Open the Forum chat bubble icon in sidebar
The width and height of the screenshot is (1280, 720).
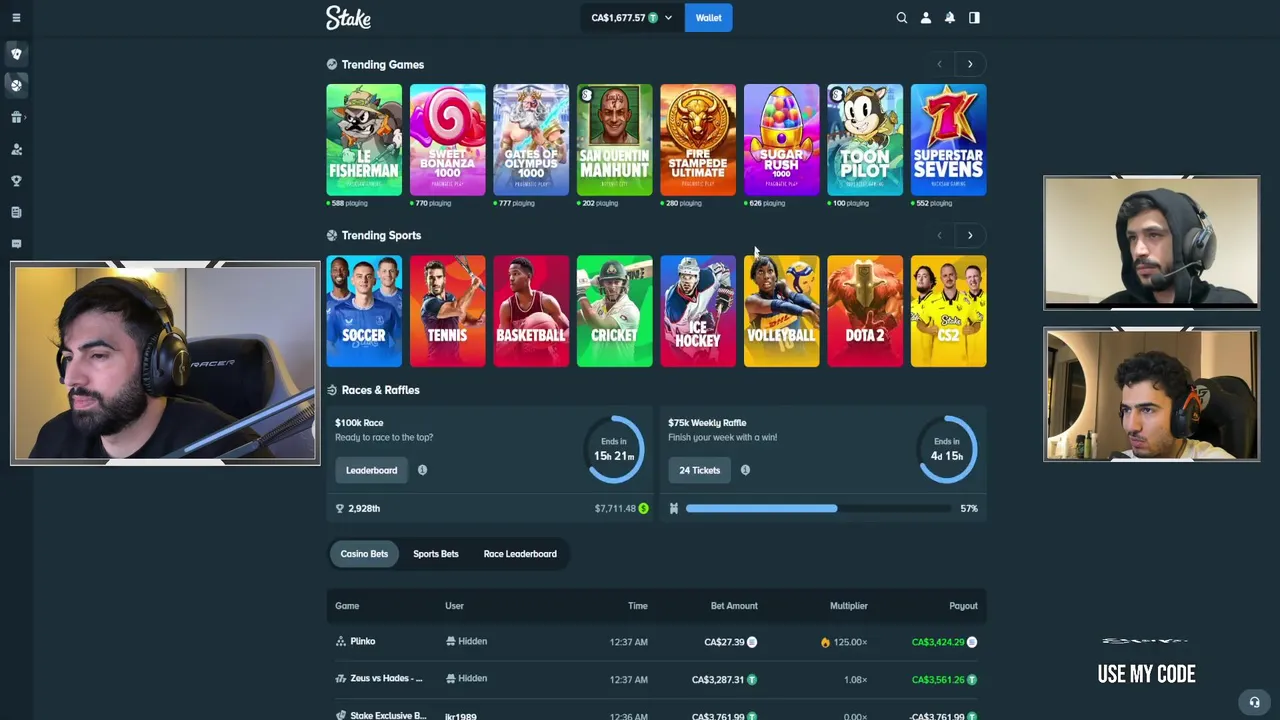click(x=16, y=244)
